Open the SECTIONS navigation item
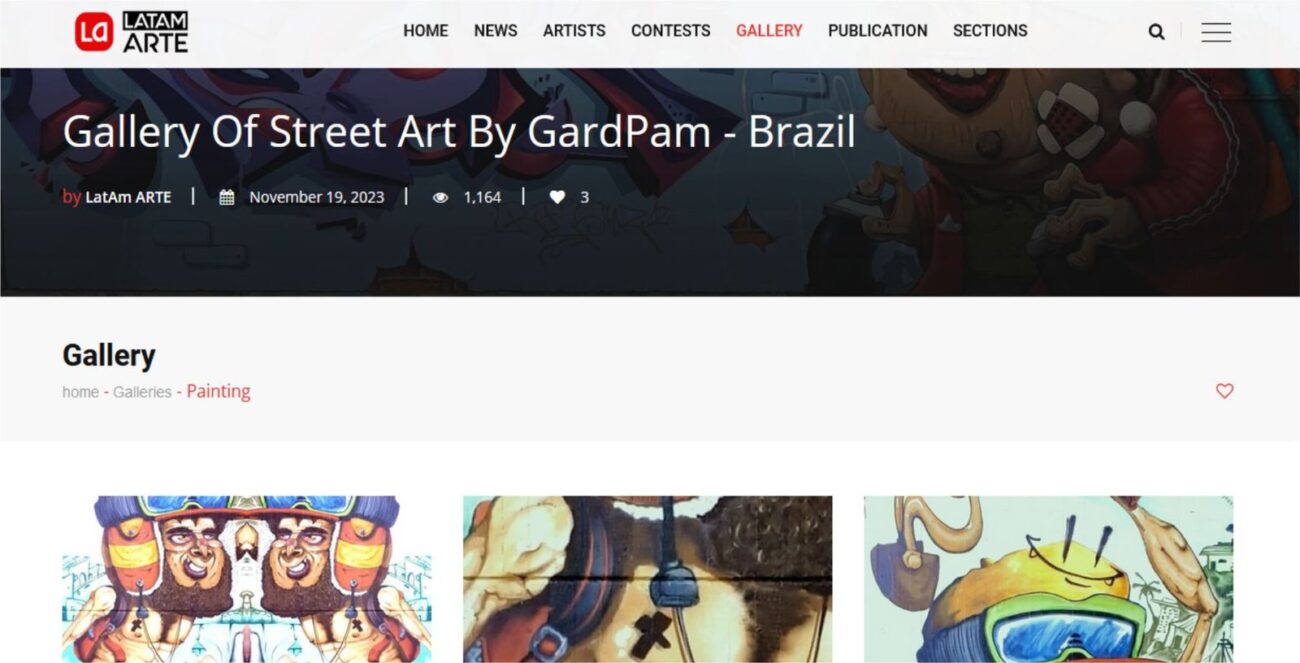Screen dimensions: 1300x663 [x=990, y=31]
